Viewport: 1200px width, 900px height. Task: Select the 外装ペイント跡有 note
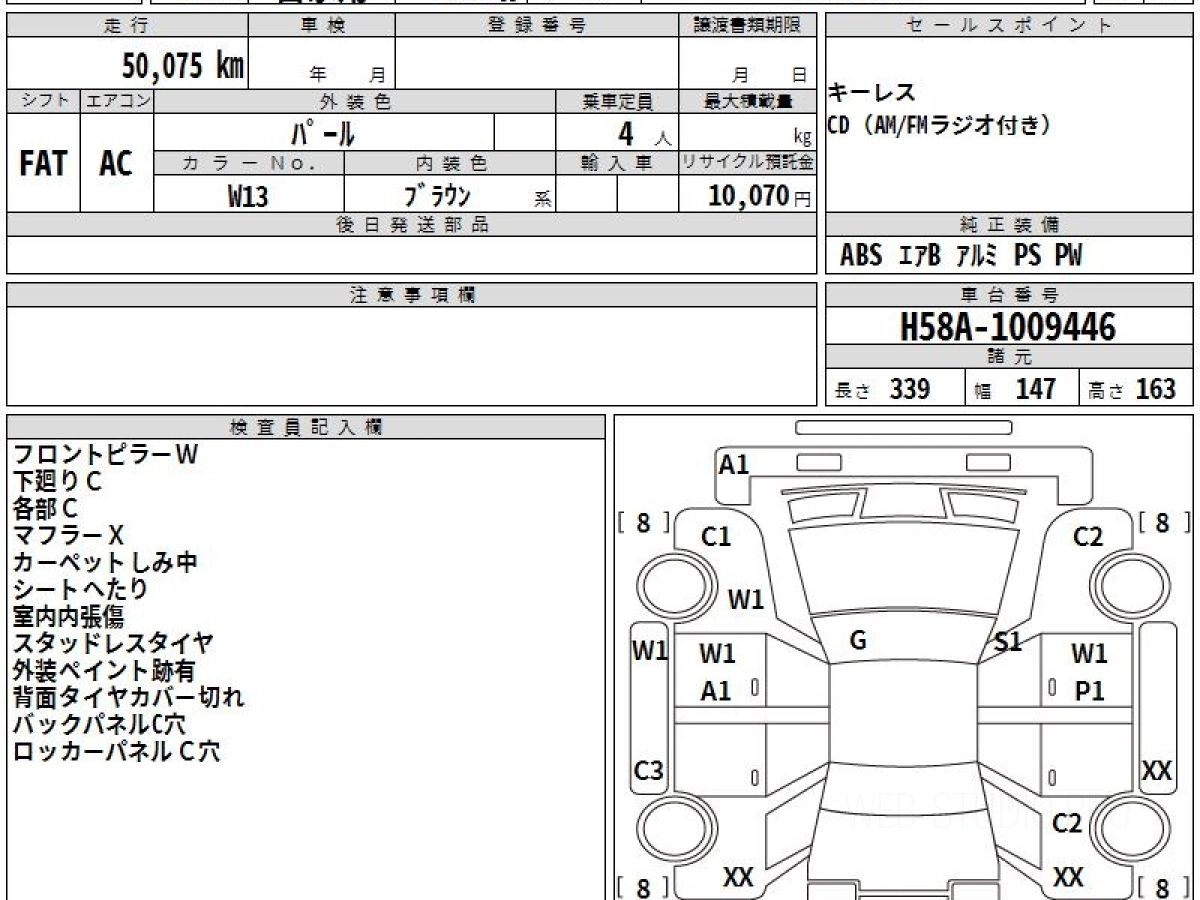[104, 671]
